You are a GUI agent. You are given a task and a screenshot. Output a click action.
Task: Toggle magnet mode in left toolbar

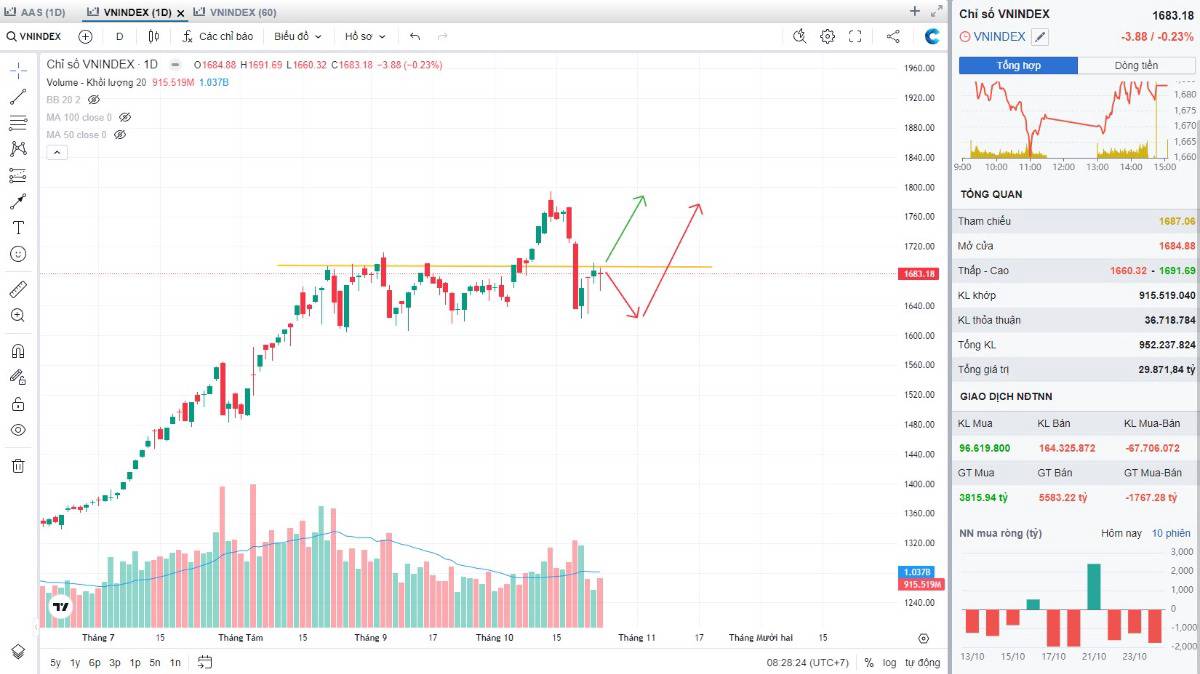[18, 351]
